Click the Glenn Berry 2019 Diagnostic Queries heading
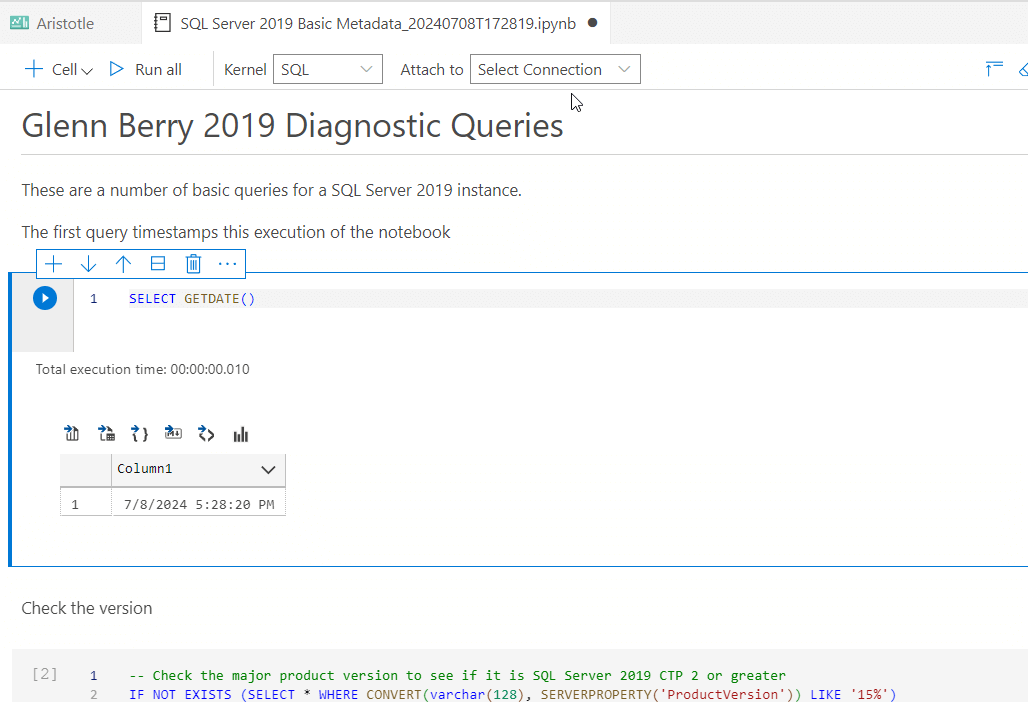 click(292, 125)
